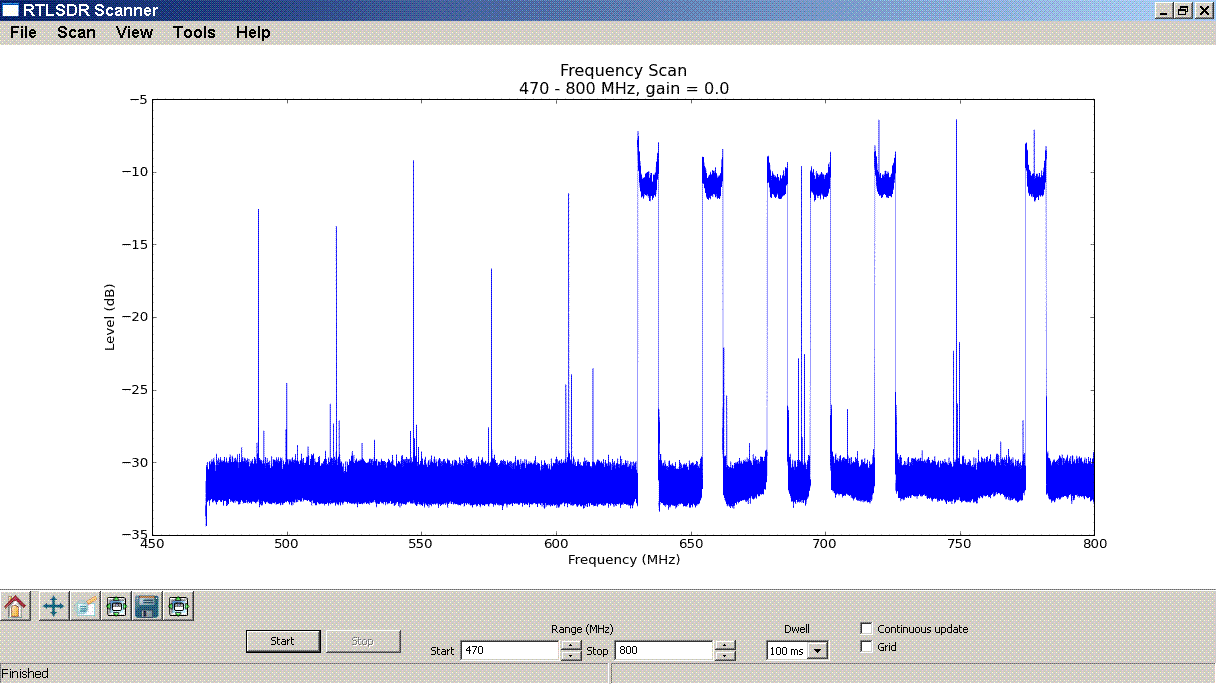Open the Dwell time dropdown

pos(818,651)
